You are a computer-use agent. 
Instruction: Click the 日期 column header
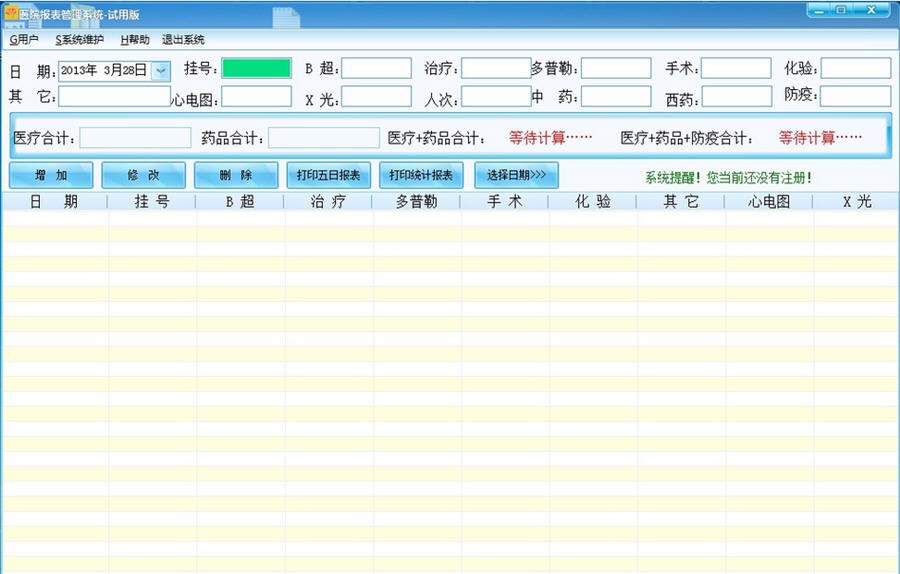click(55, 201)
